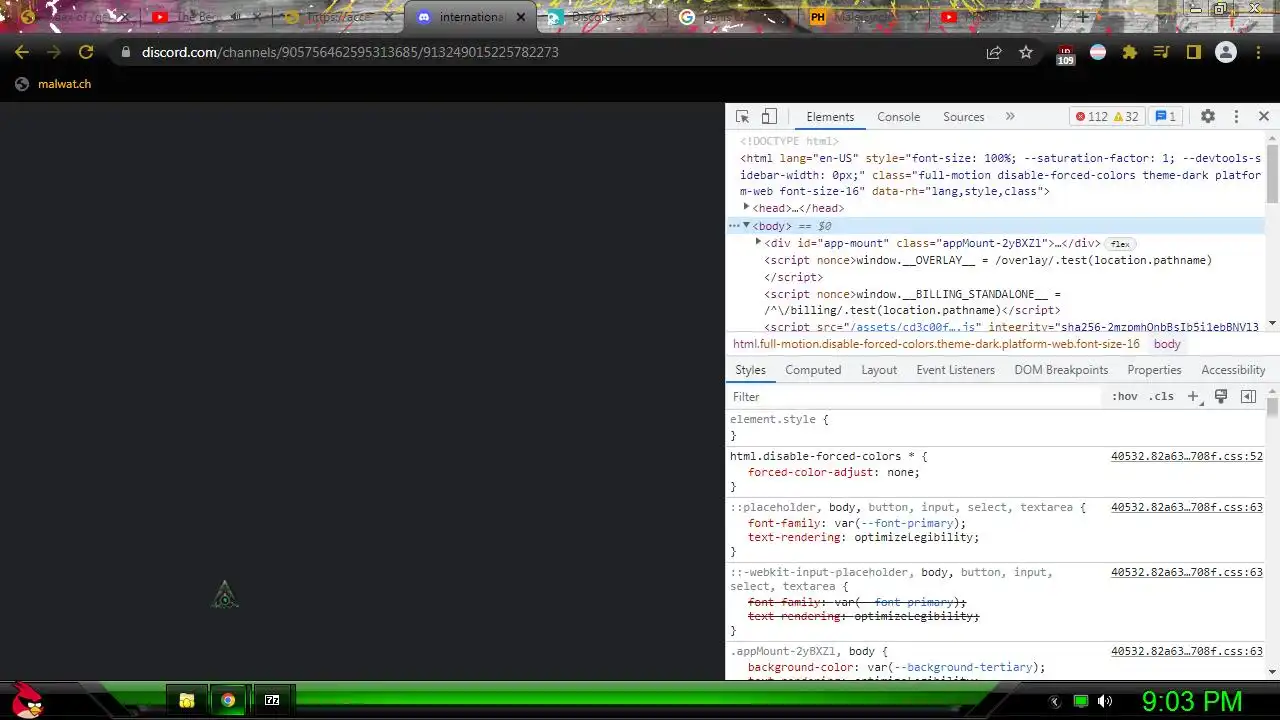The width and height of the screenshot is (1280, 720).
Task: Open the Layout tab
Action: pos(879,370)
